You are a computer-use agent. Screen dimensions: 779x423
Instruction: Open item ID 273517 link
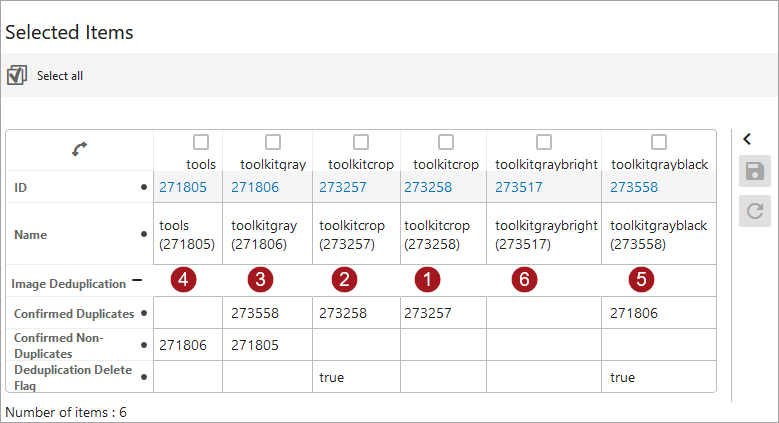(x=519, y=187)
